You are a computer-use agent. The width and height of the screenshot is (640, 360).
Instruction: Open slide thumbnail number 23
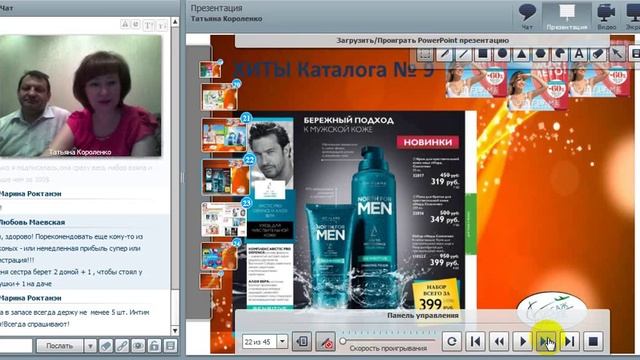tap(224, 219)
